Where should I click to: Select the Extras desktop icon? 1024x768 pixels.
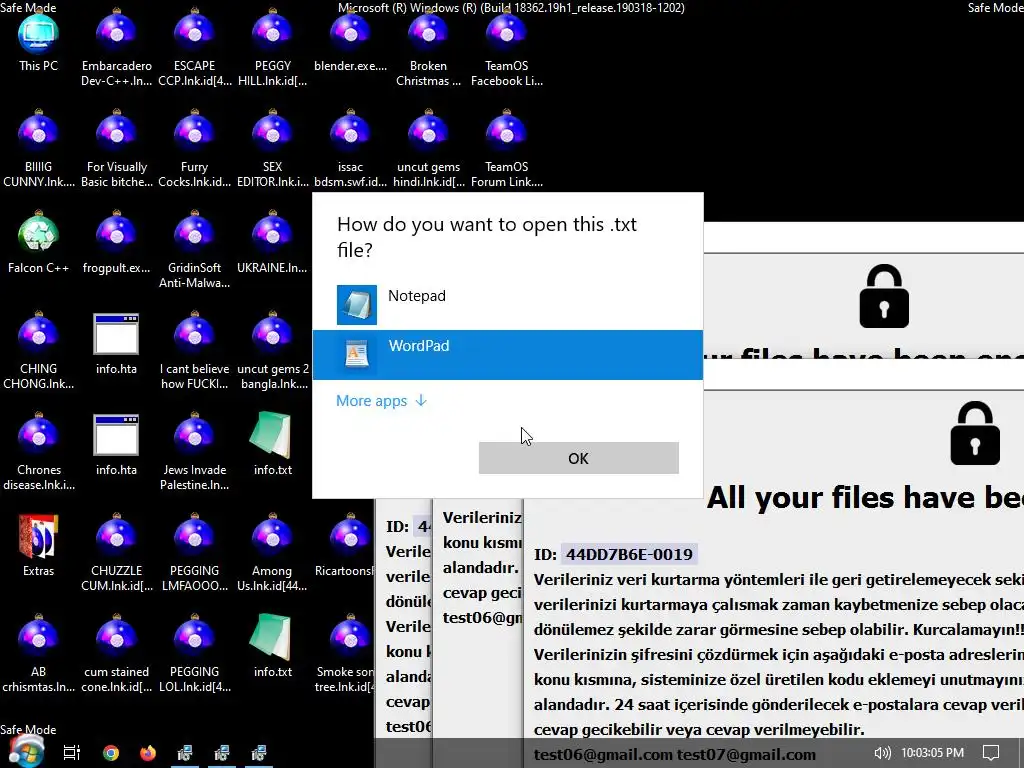click(39, 546)
